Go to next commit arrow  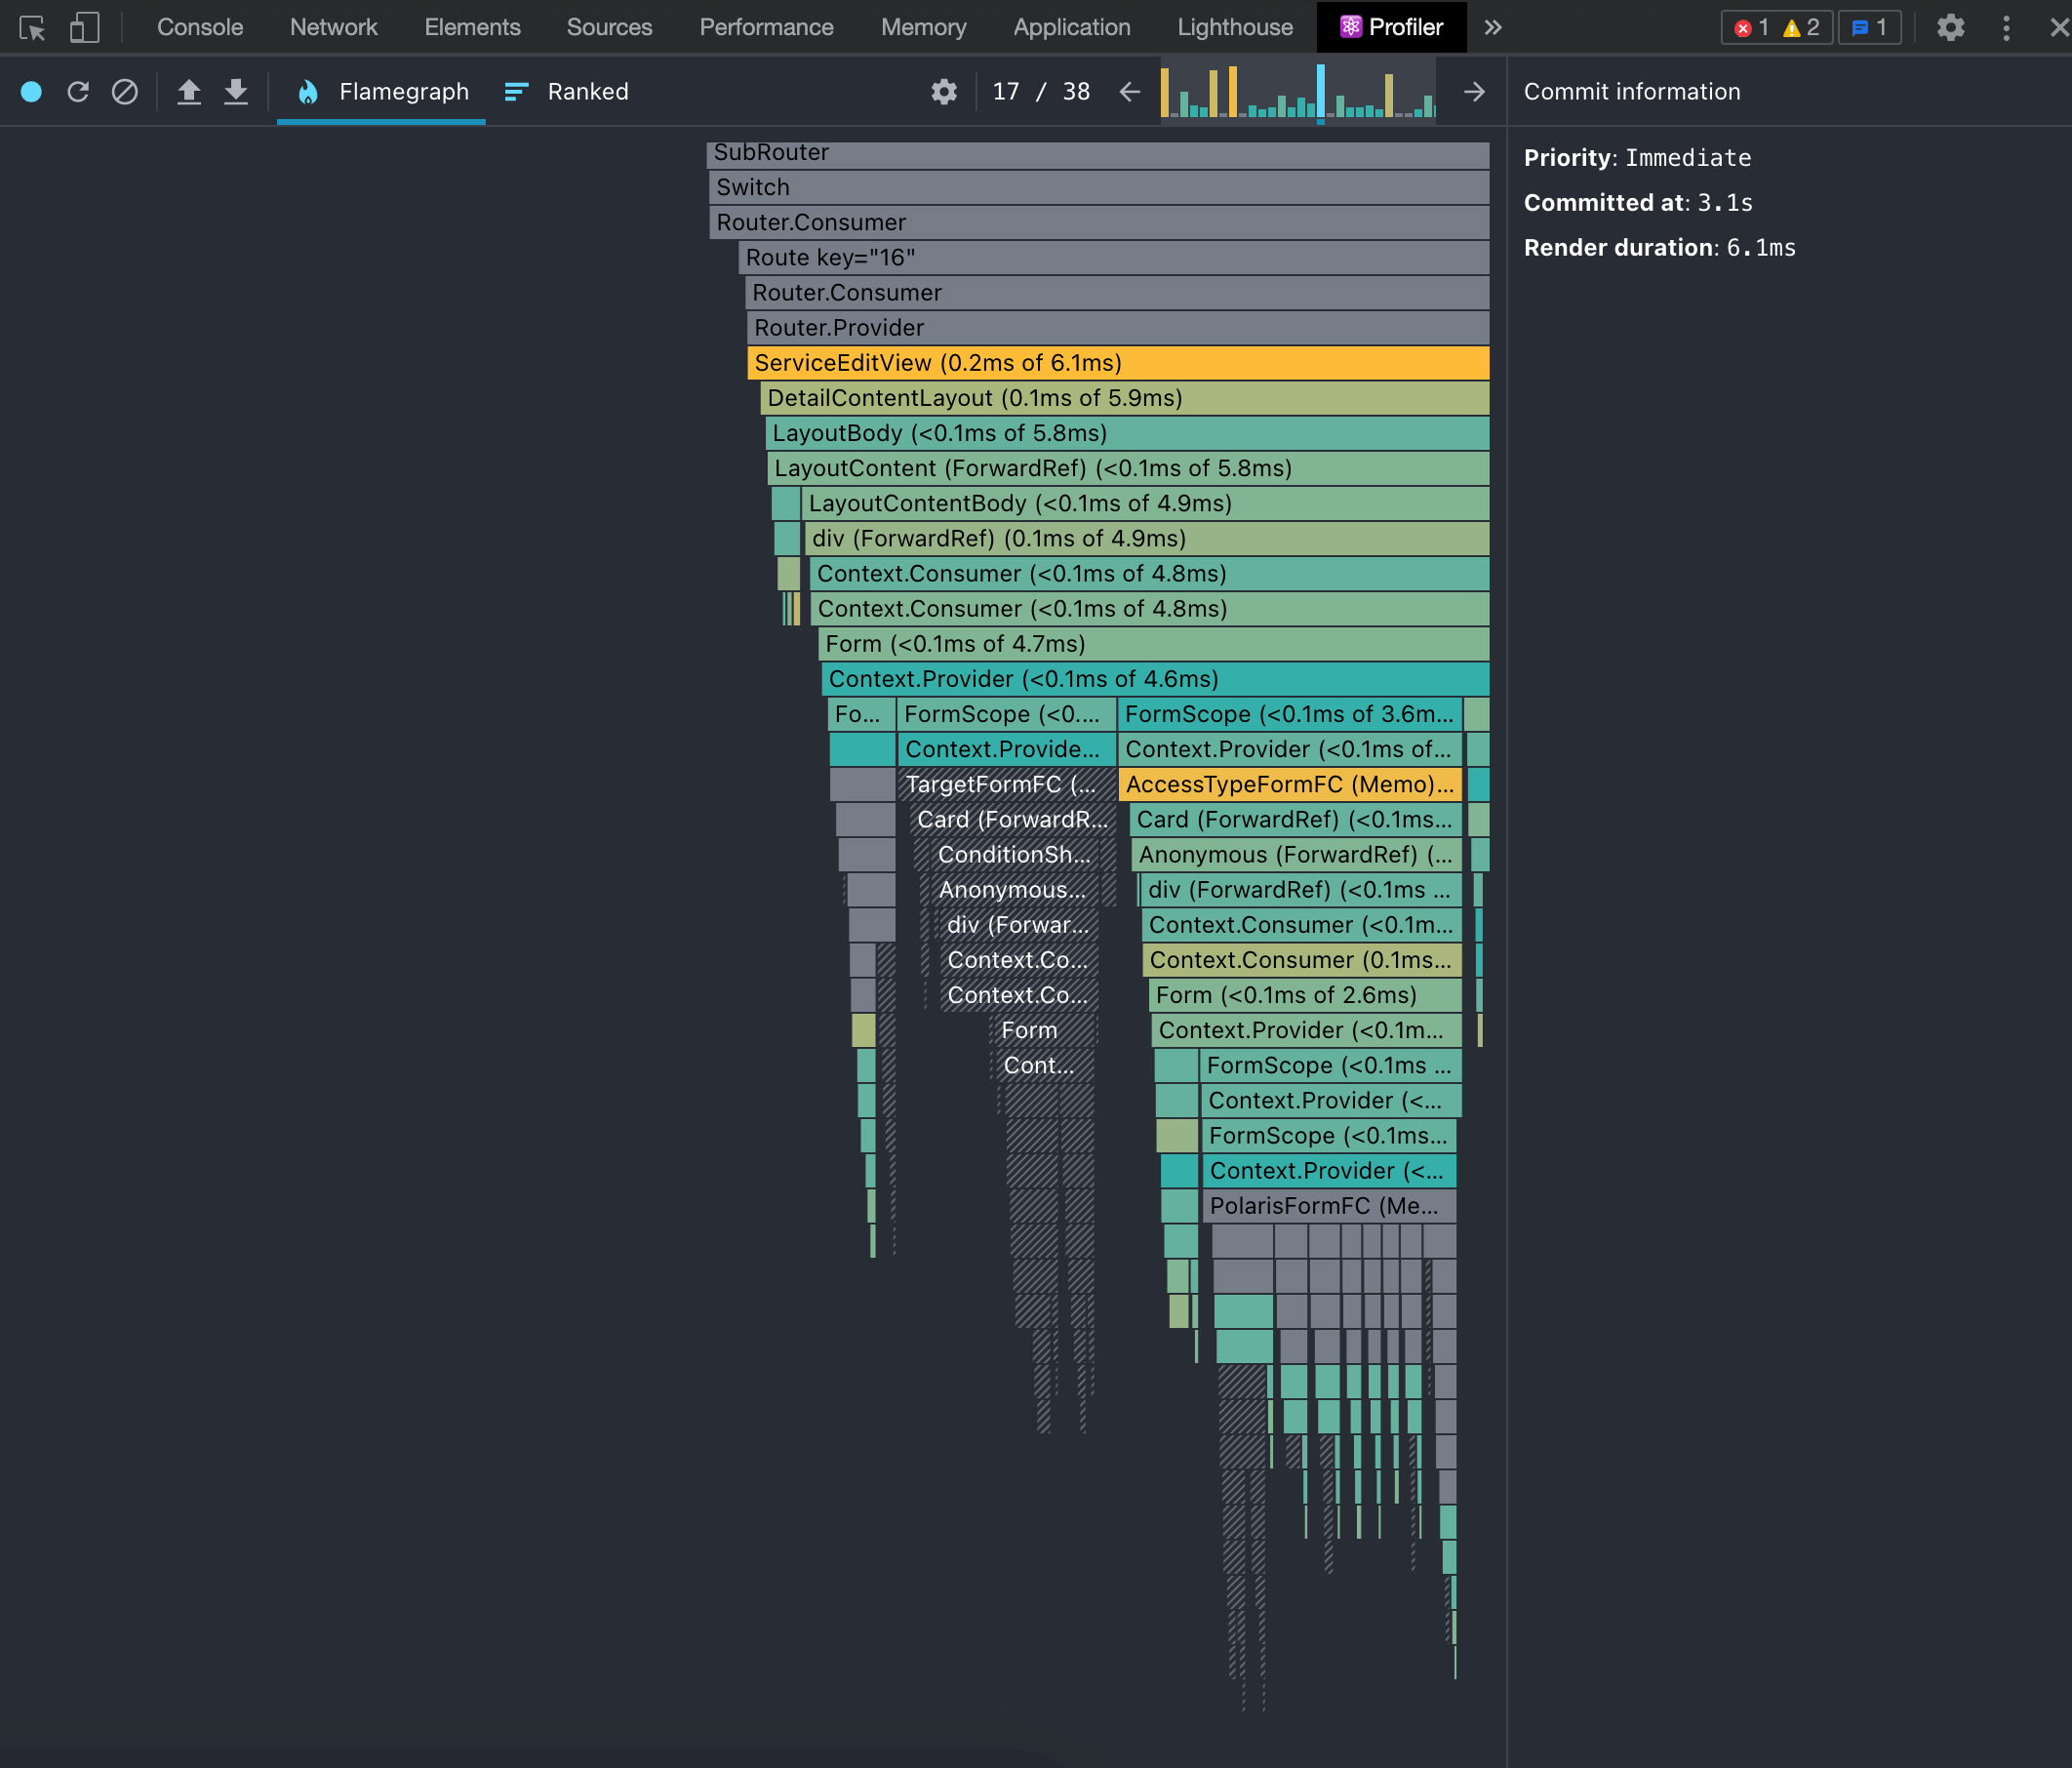click(x=1474, y=92)
